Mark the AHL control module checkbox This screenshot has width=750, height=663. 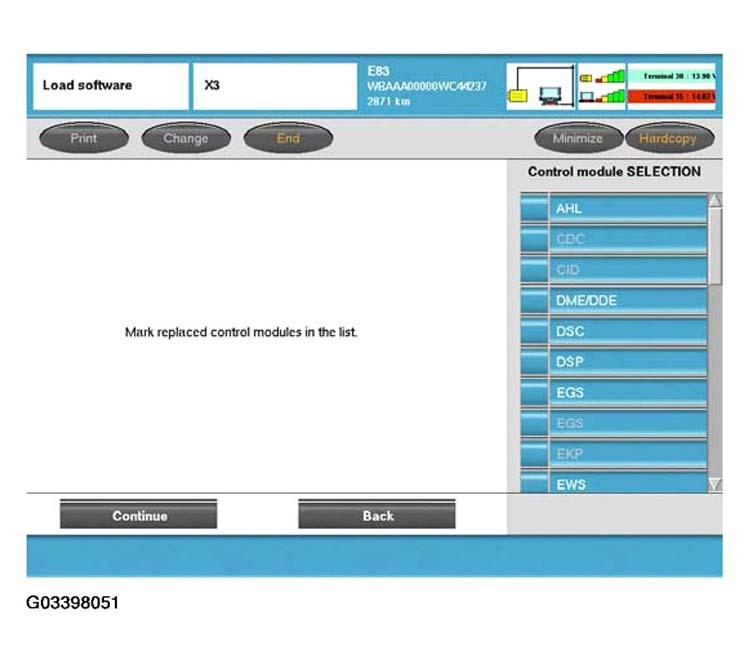coord(535,209)
